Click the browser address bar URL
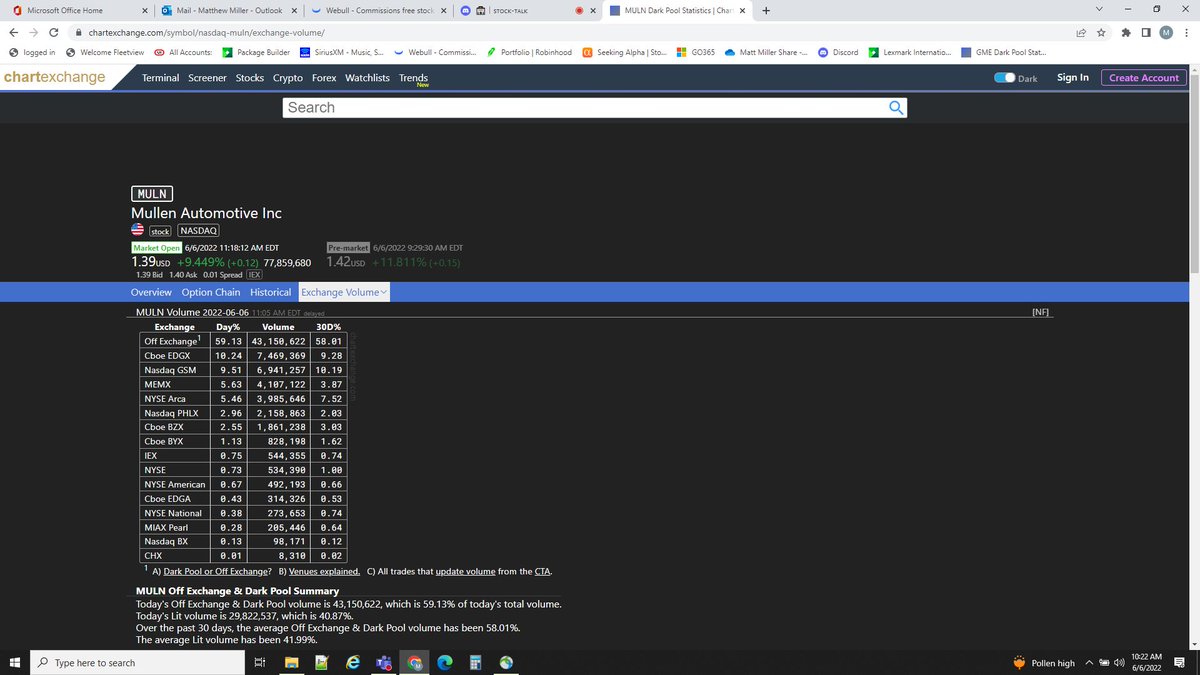Viewport: 1200px width, 675px height. tap(208, 33)
